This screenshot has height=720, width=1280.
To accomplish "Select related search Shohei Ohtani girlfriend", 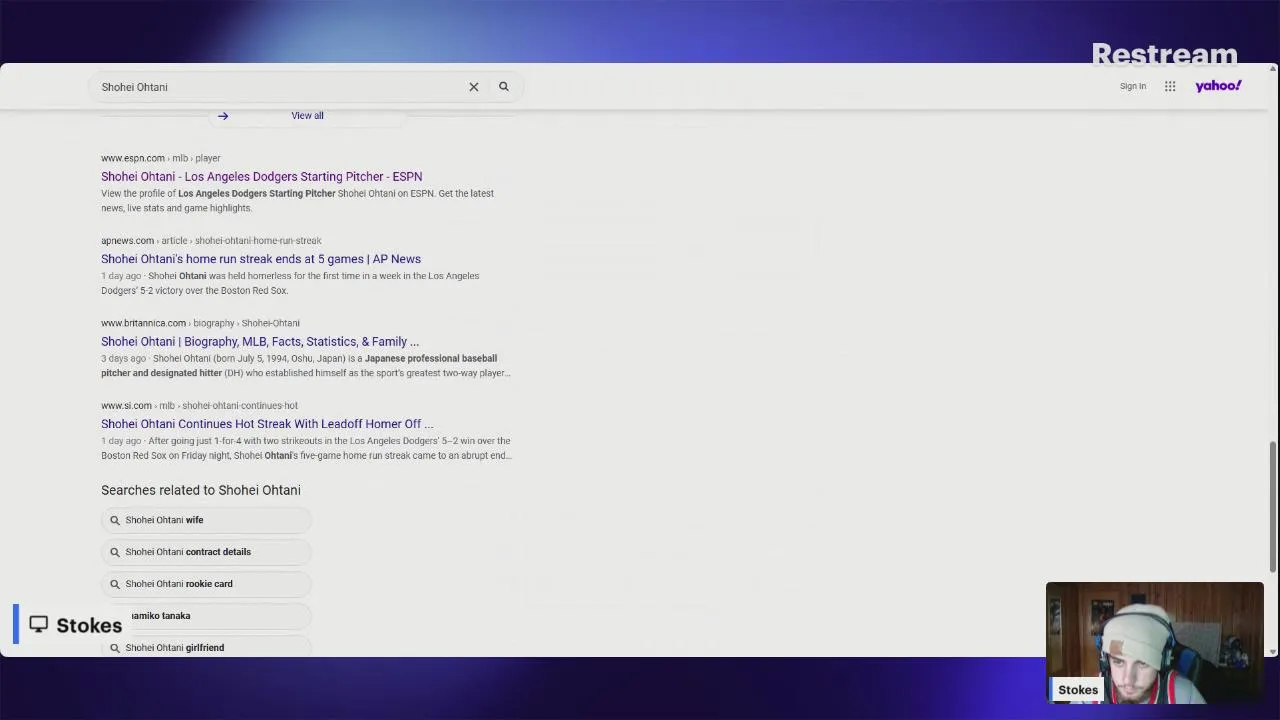I will [206, 648].
